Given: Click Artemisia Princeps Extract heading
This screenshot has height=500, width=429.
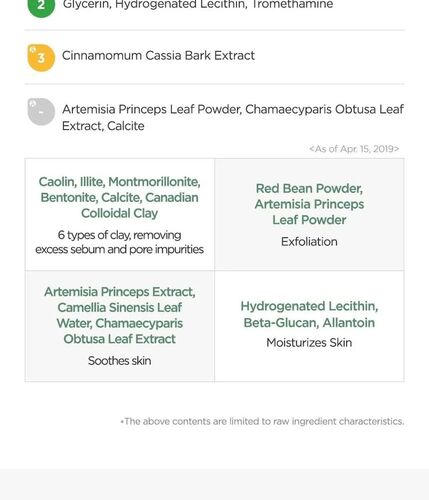Looking at the screenshot, I should (x=120, y=315).
